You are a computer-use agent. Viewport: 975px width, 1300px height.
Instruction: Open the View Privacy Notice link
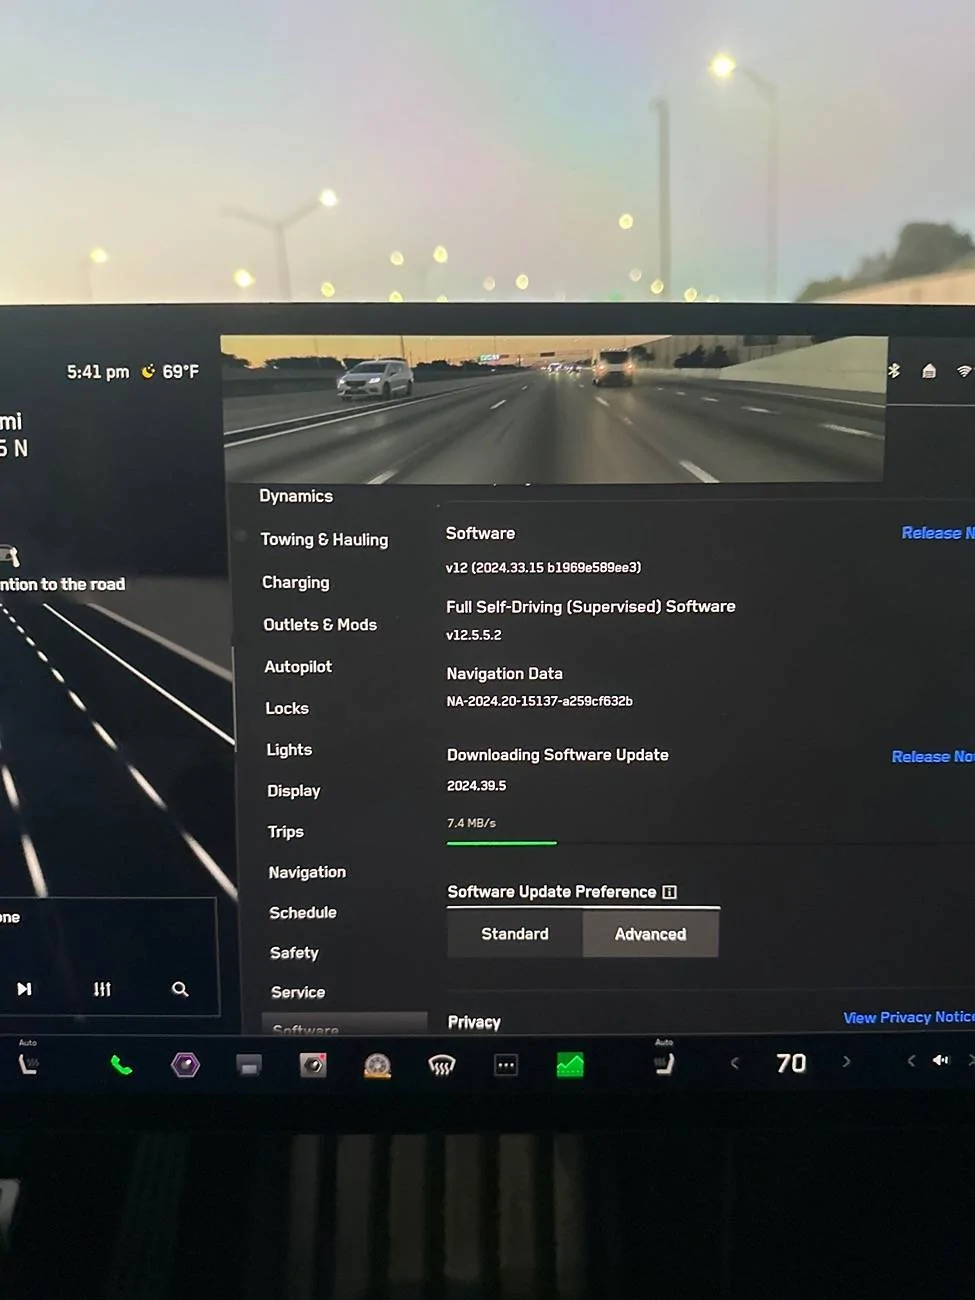pyautogui.click(x=908, y=1017)
